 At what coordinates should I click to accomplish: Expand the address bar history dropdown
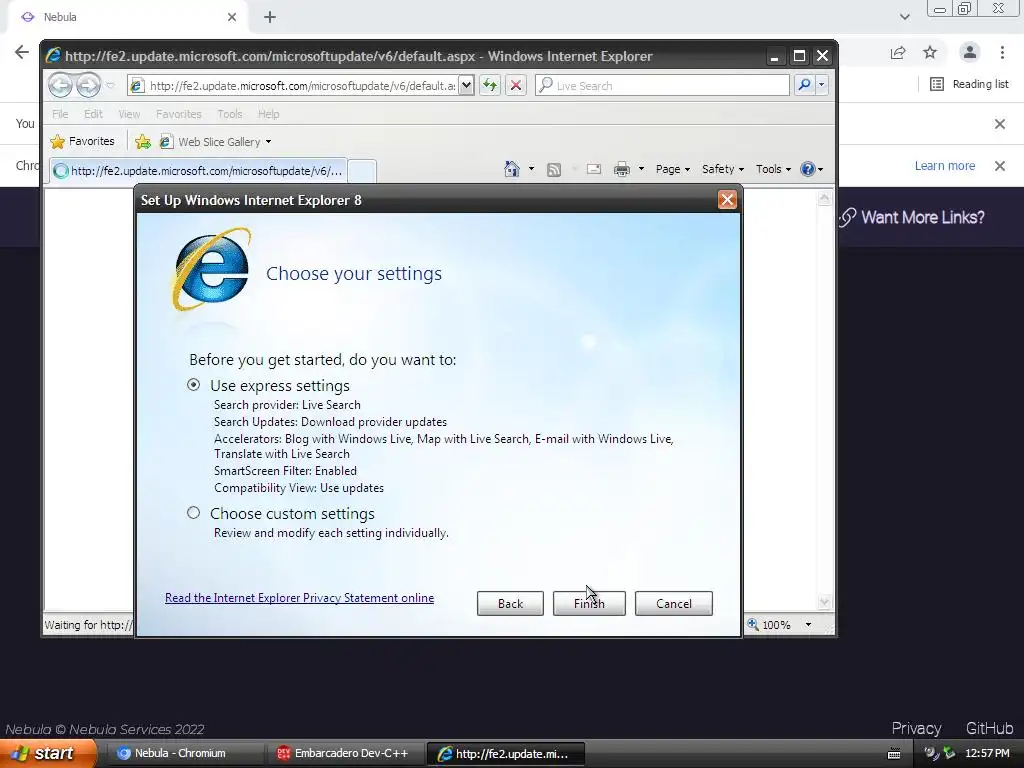click(466, 86)
